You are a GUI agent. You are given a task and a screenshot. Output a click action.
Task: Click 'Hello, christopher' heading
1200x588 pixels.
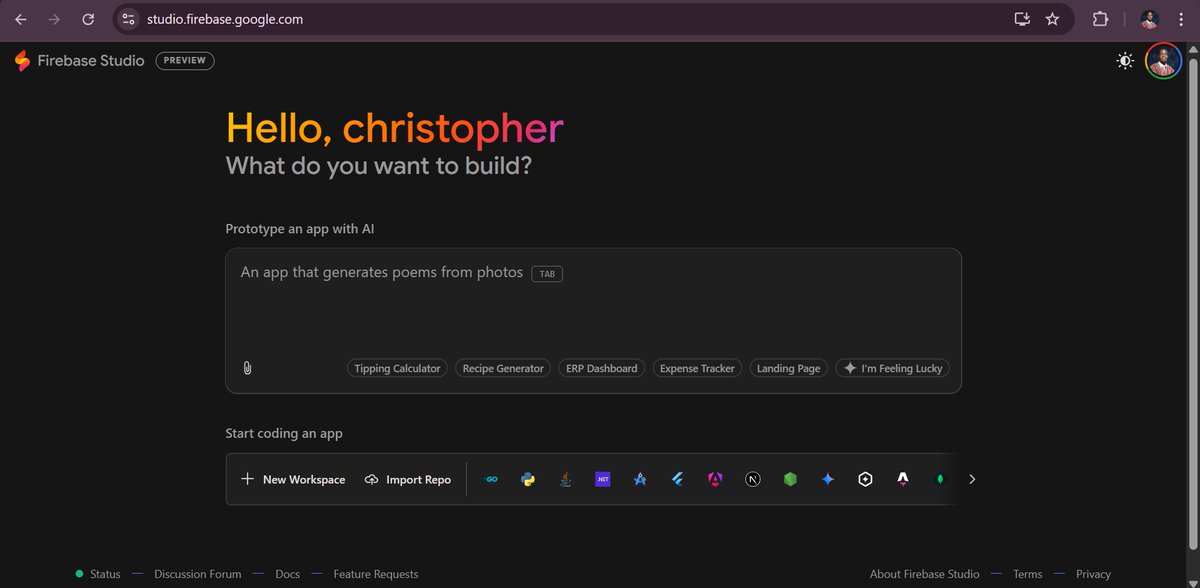point(394,128)
